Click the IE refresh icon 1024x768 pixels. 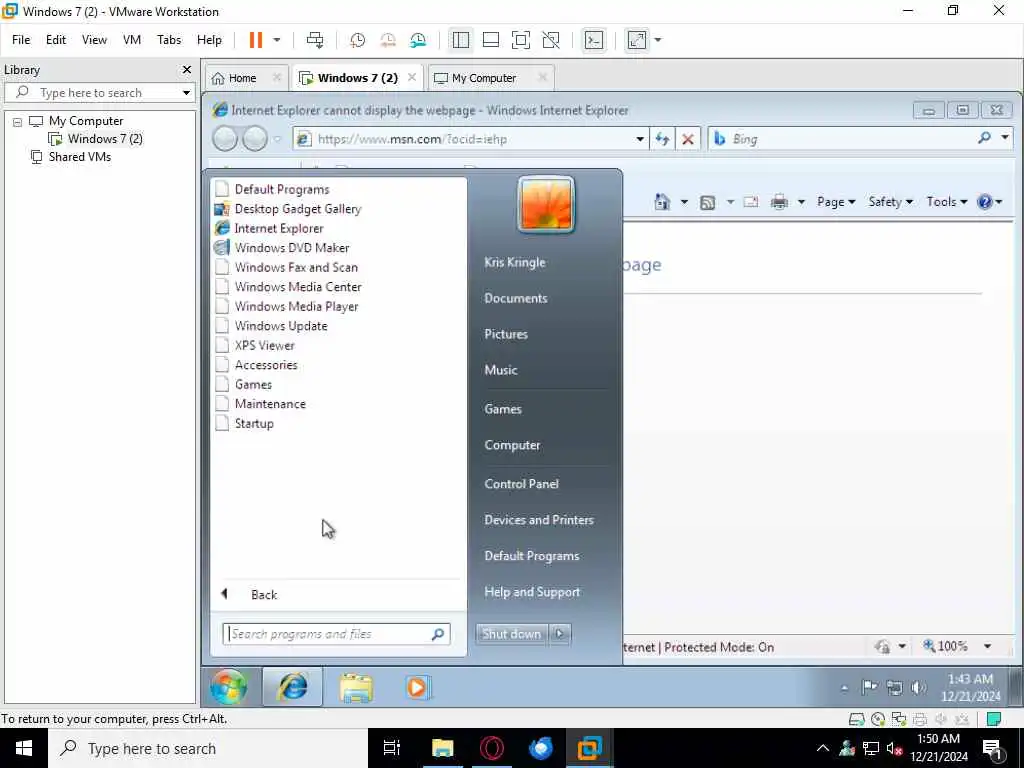tap(662, 139)
